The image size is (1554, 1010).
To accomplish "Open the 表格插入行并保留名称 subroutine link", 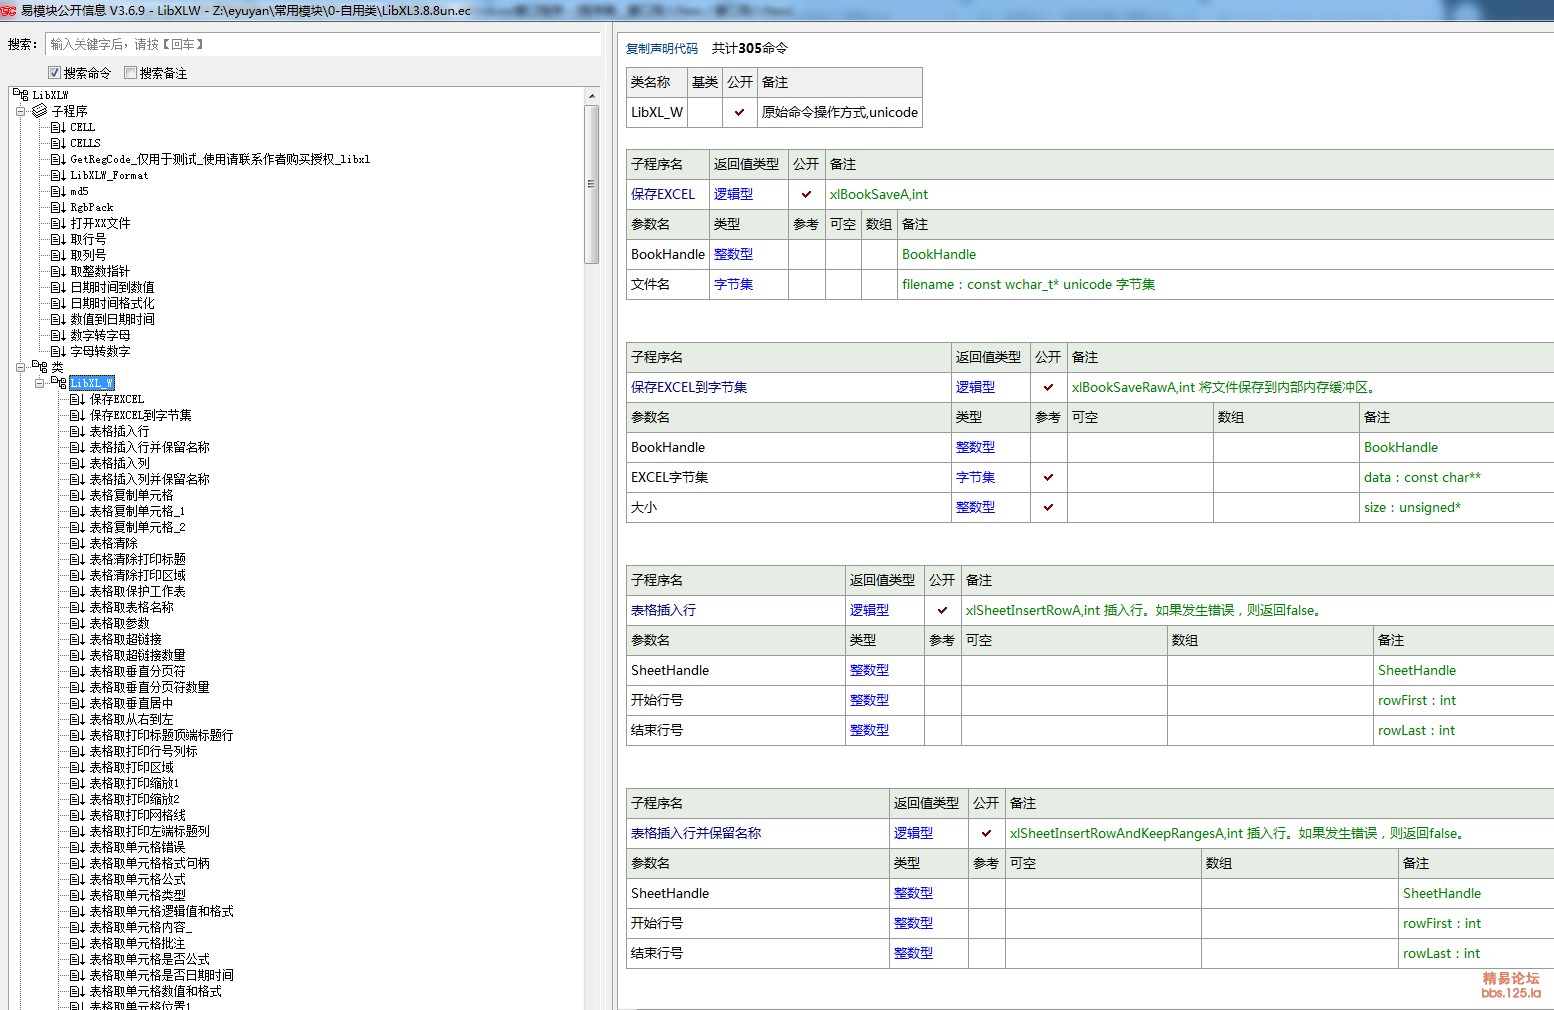I will pos(696,833).
